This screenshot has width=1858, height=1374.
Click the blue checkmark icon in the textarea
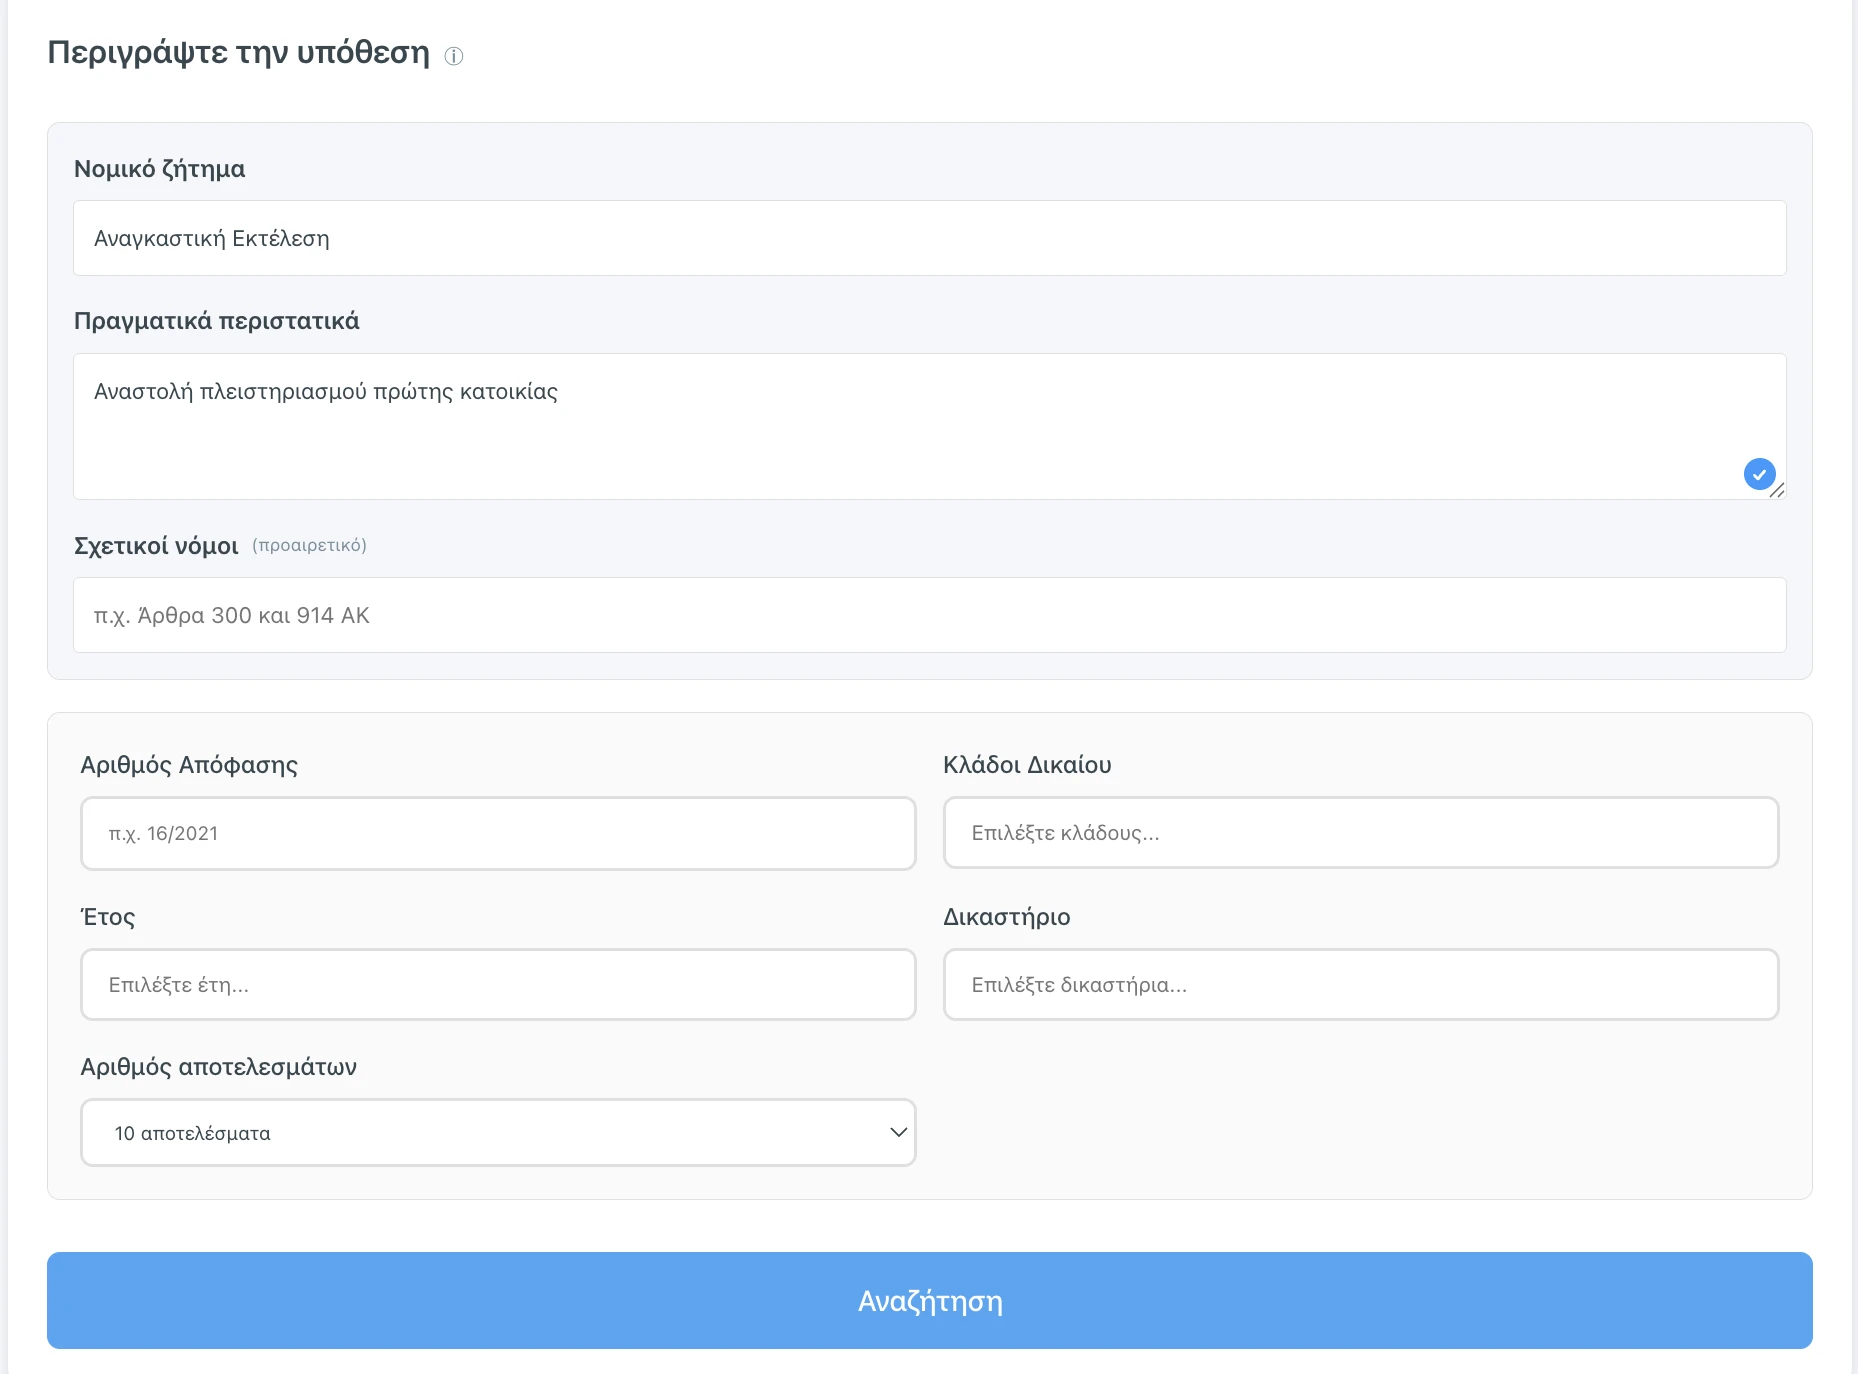tap(1759, 473)
